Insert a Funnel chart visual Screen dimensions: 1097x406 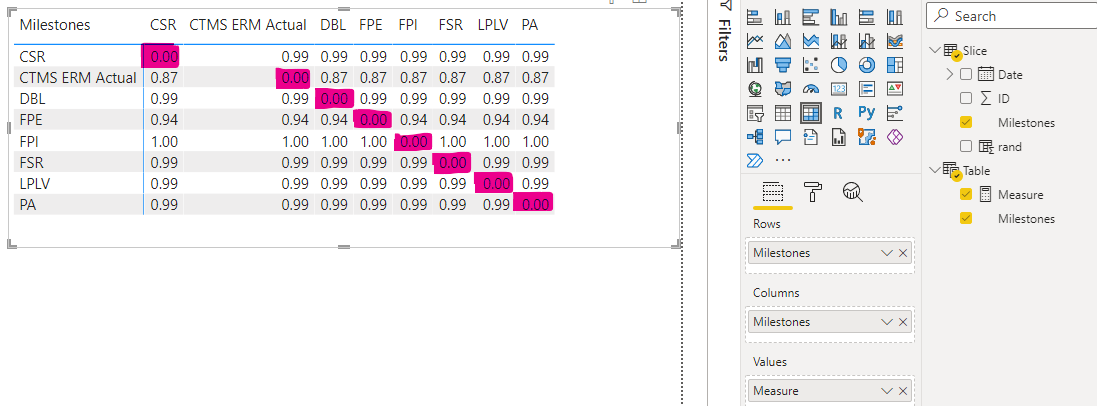(x=783, y=65)
